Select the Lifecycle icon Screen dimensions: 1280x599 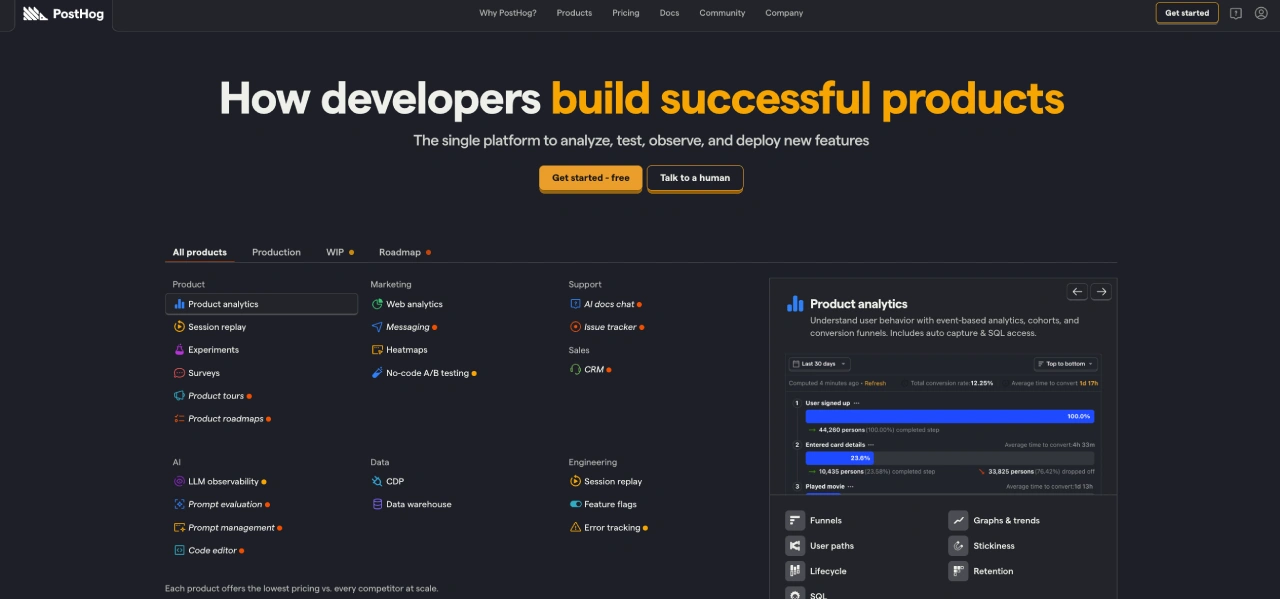[x=795, y=571]
